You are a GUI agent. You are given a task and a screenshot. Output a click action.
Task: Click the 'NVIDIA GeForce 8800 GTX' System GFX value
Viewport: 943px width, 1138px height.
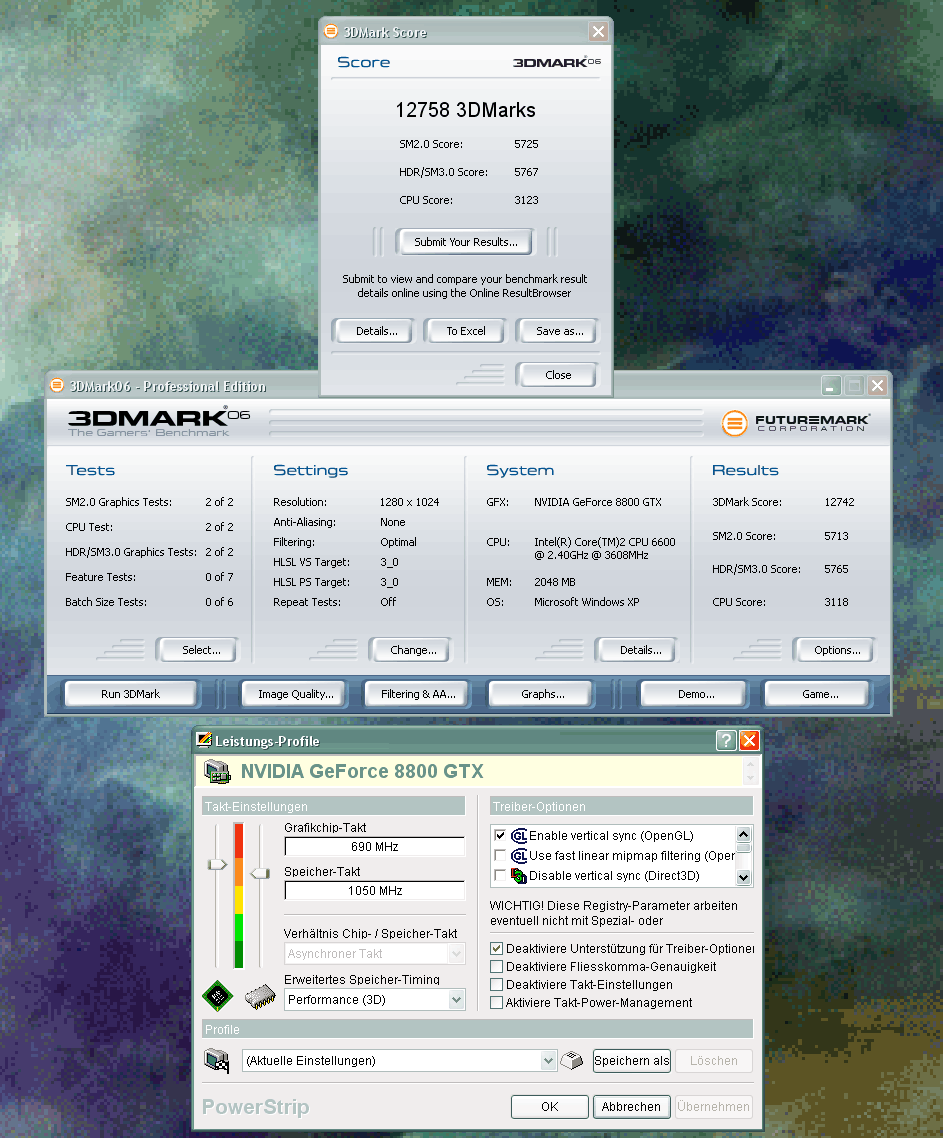pyautogui.click(x=597, y=502)
